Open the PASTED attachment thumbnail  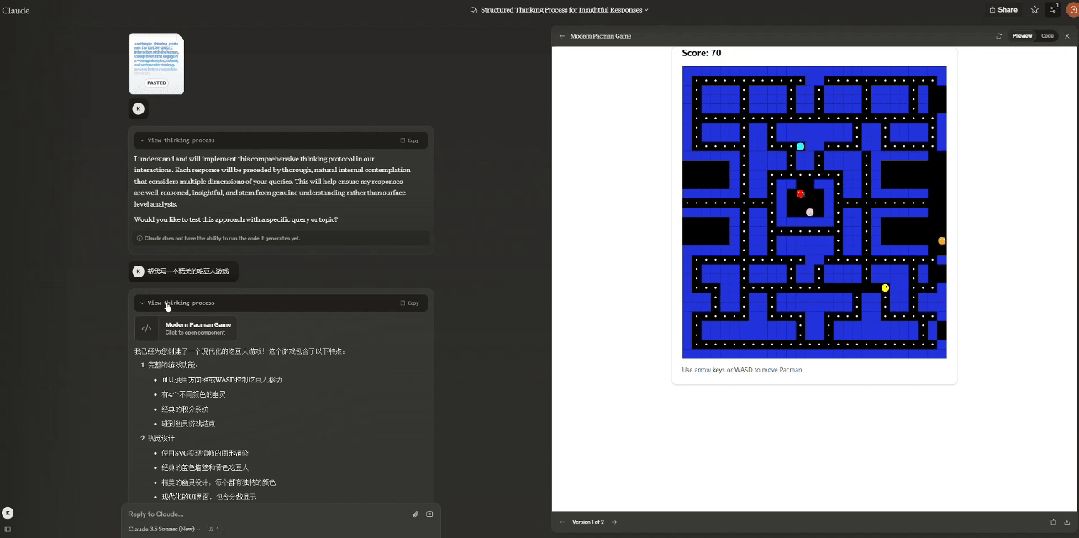click(156, 63)
